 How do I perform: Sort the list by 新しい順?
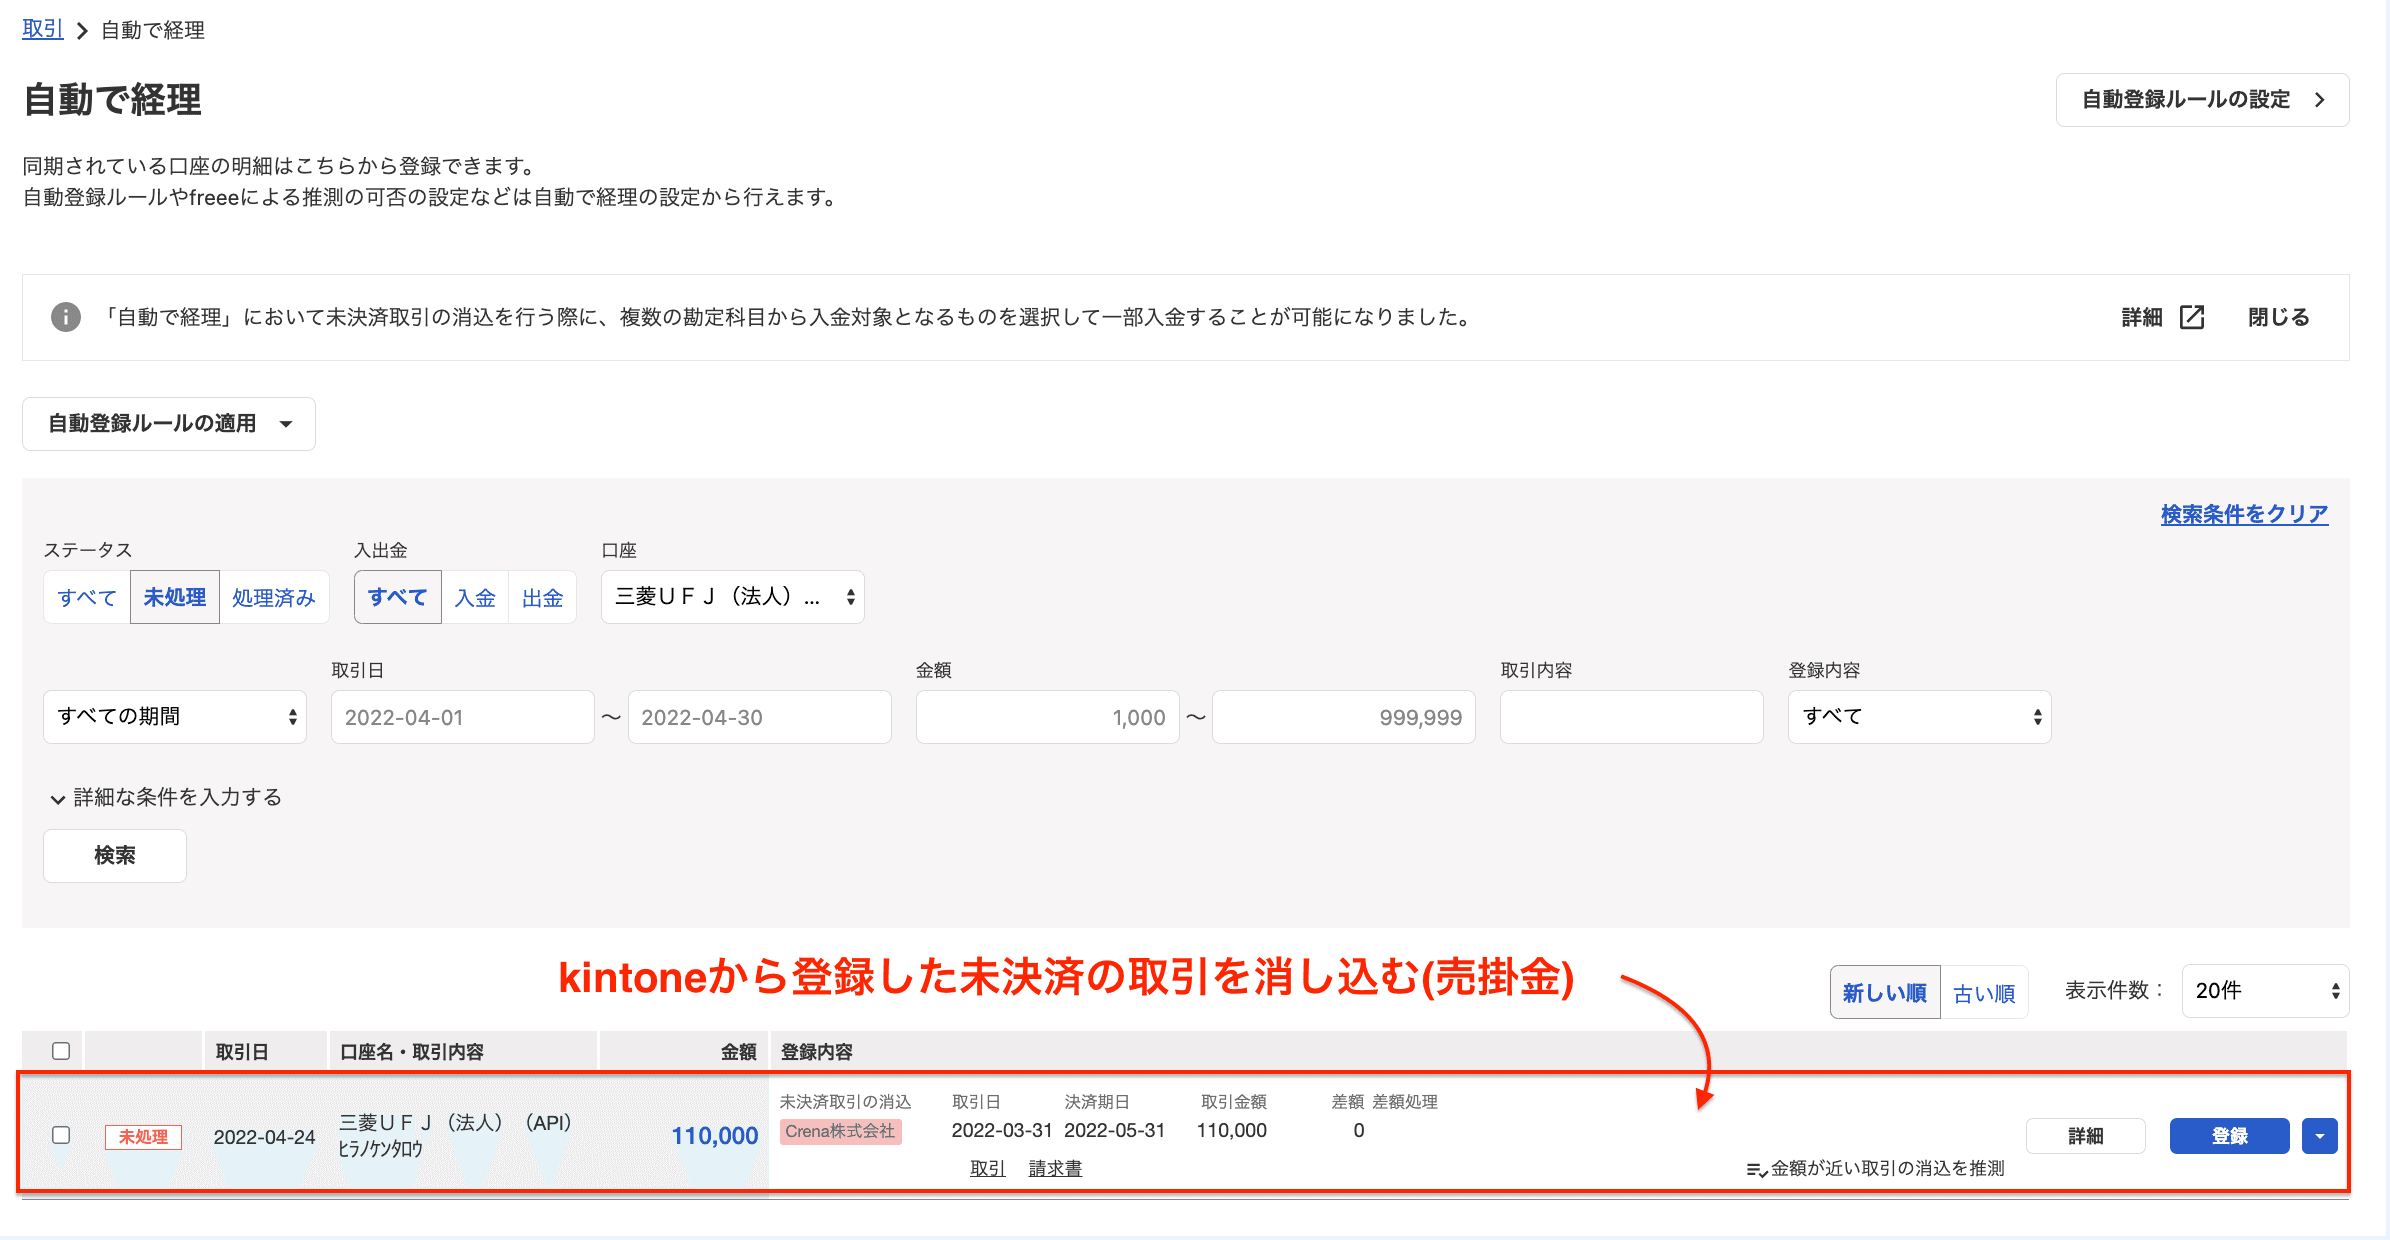(1885, 992)
